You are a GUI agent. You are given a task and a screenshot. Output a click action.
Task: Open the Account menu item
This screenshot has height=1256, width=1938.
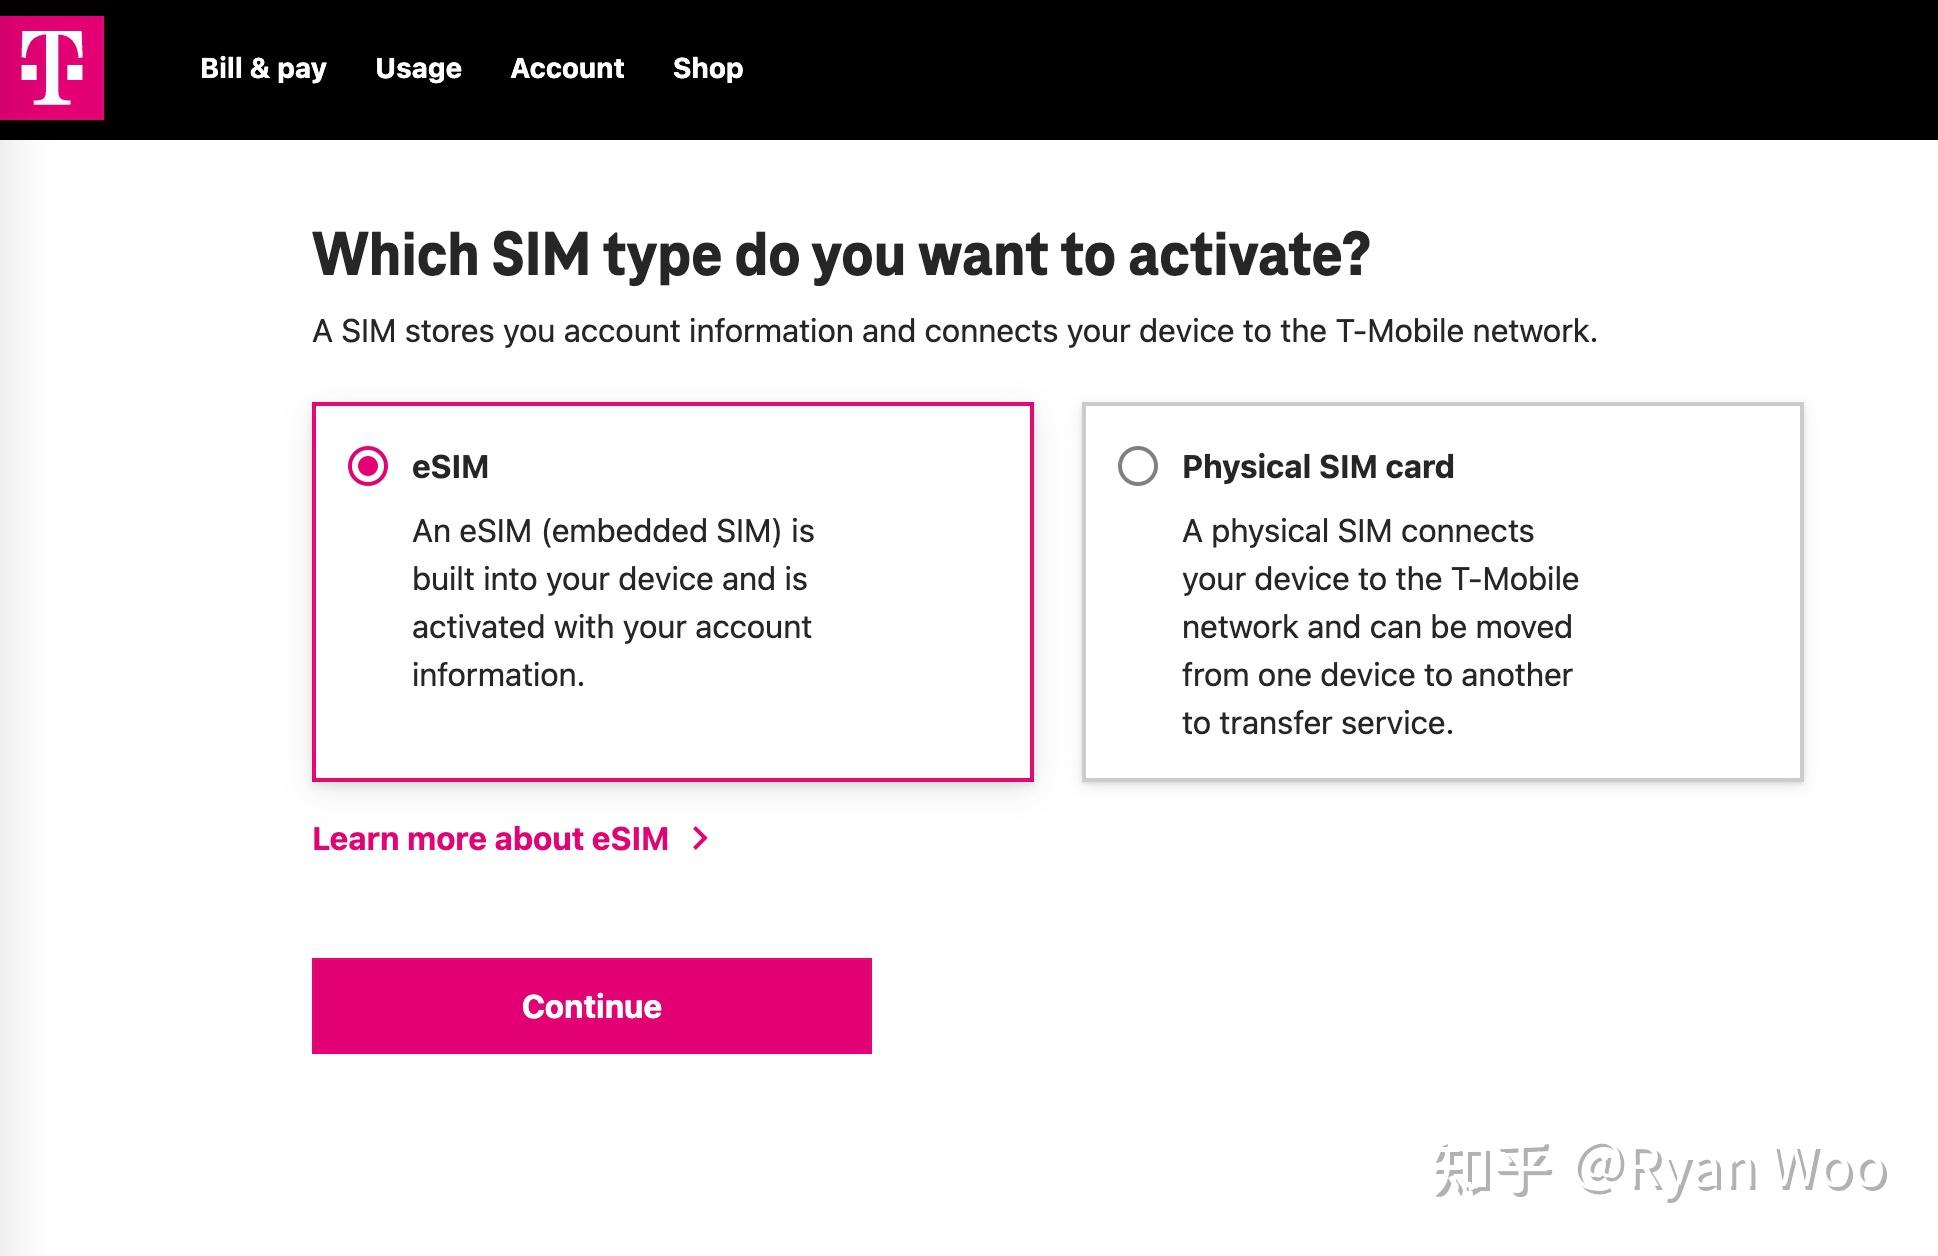pos(567,68)
